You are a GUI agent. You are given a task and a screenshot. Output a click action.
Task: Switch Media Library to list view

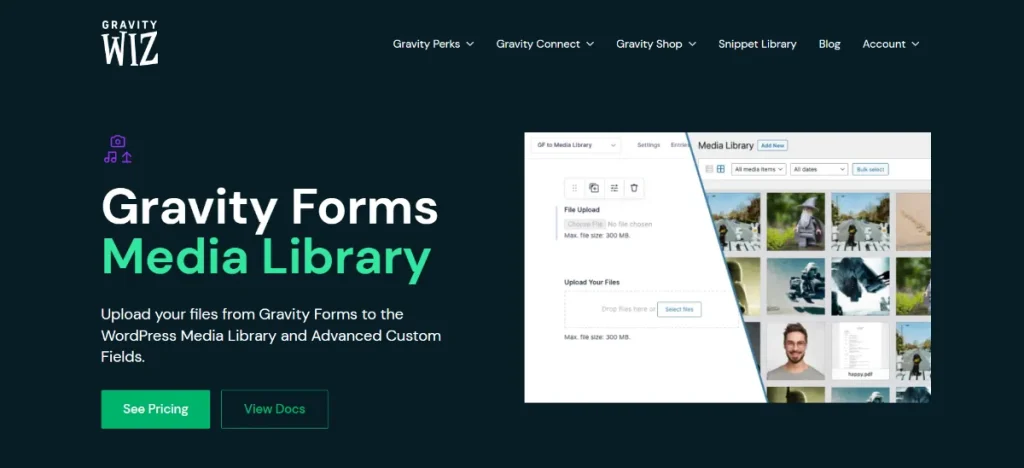pyautogui.click(x=709, y=169)
